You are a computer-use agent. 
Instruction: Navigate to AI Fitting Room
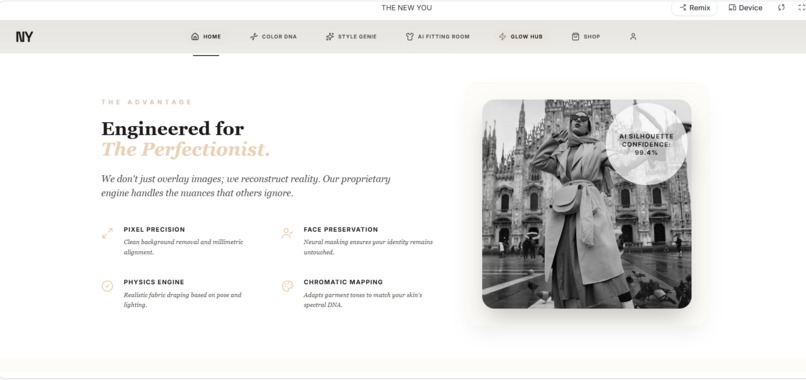(437, 37)
